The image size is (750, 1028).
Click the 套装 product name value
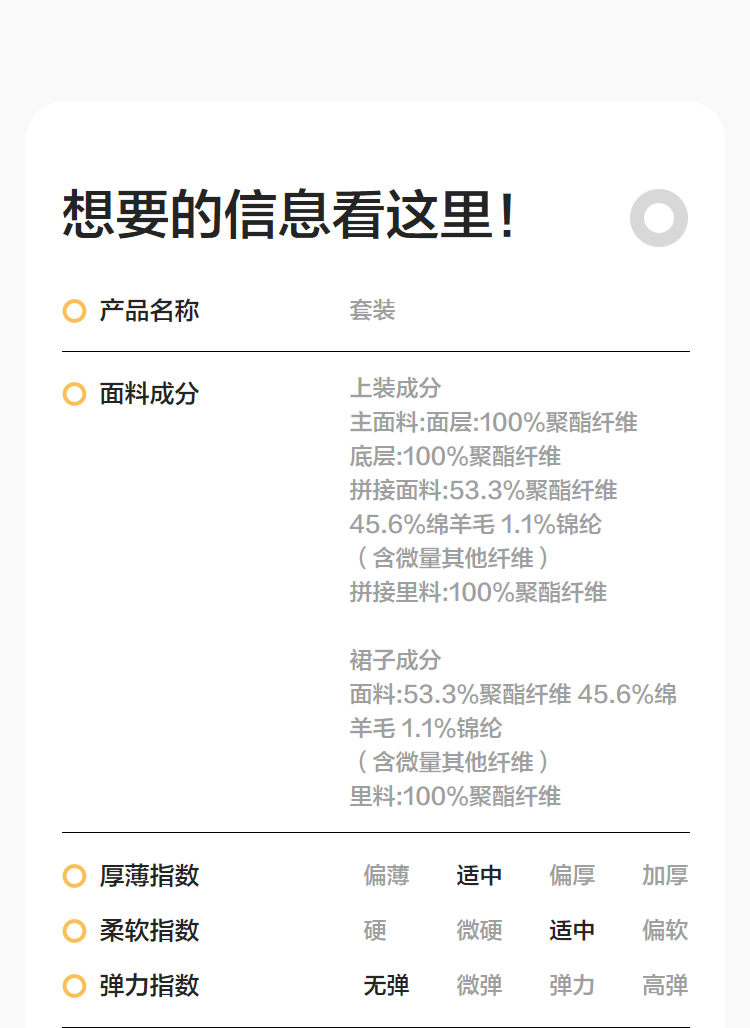372,311
